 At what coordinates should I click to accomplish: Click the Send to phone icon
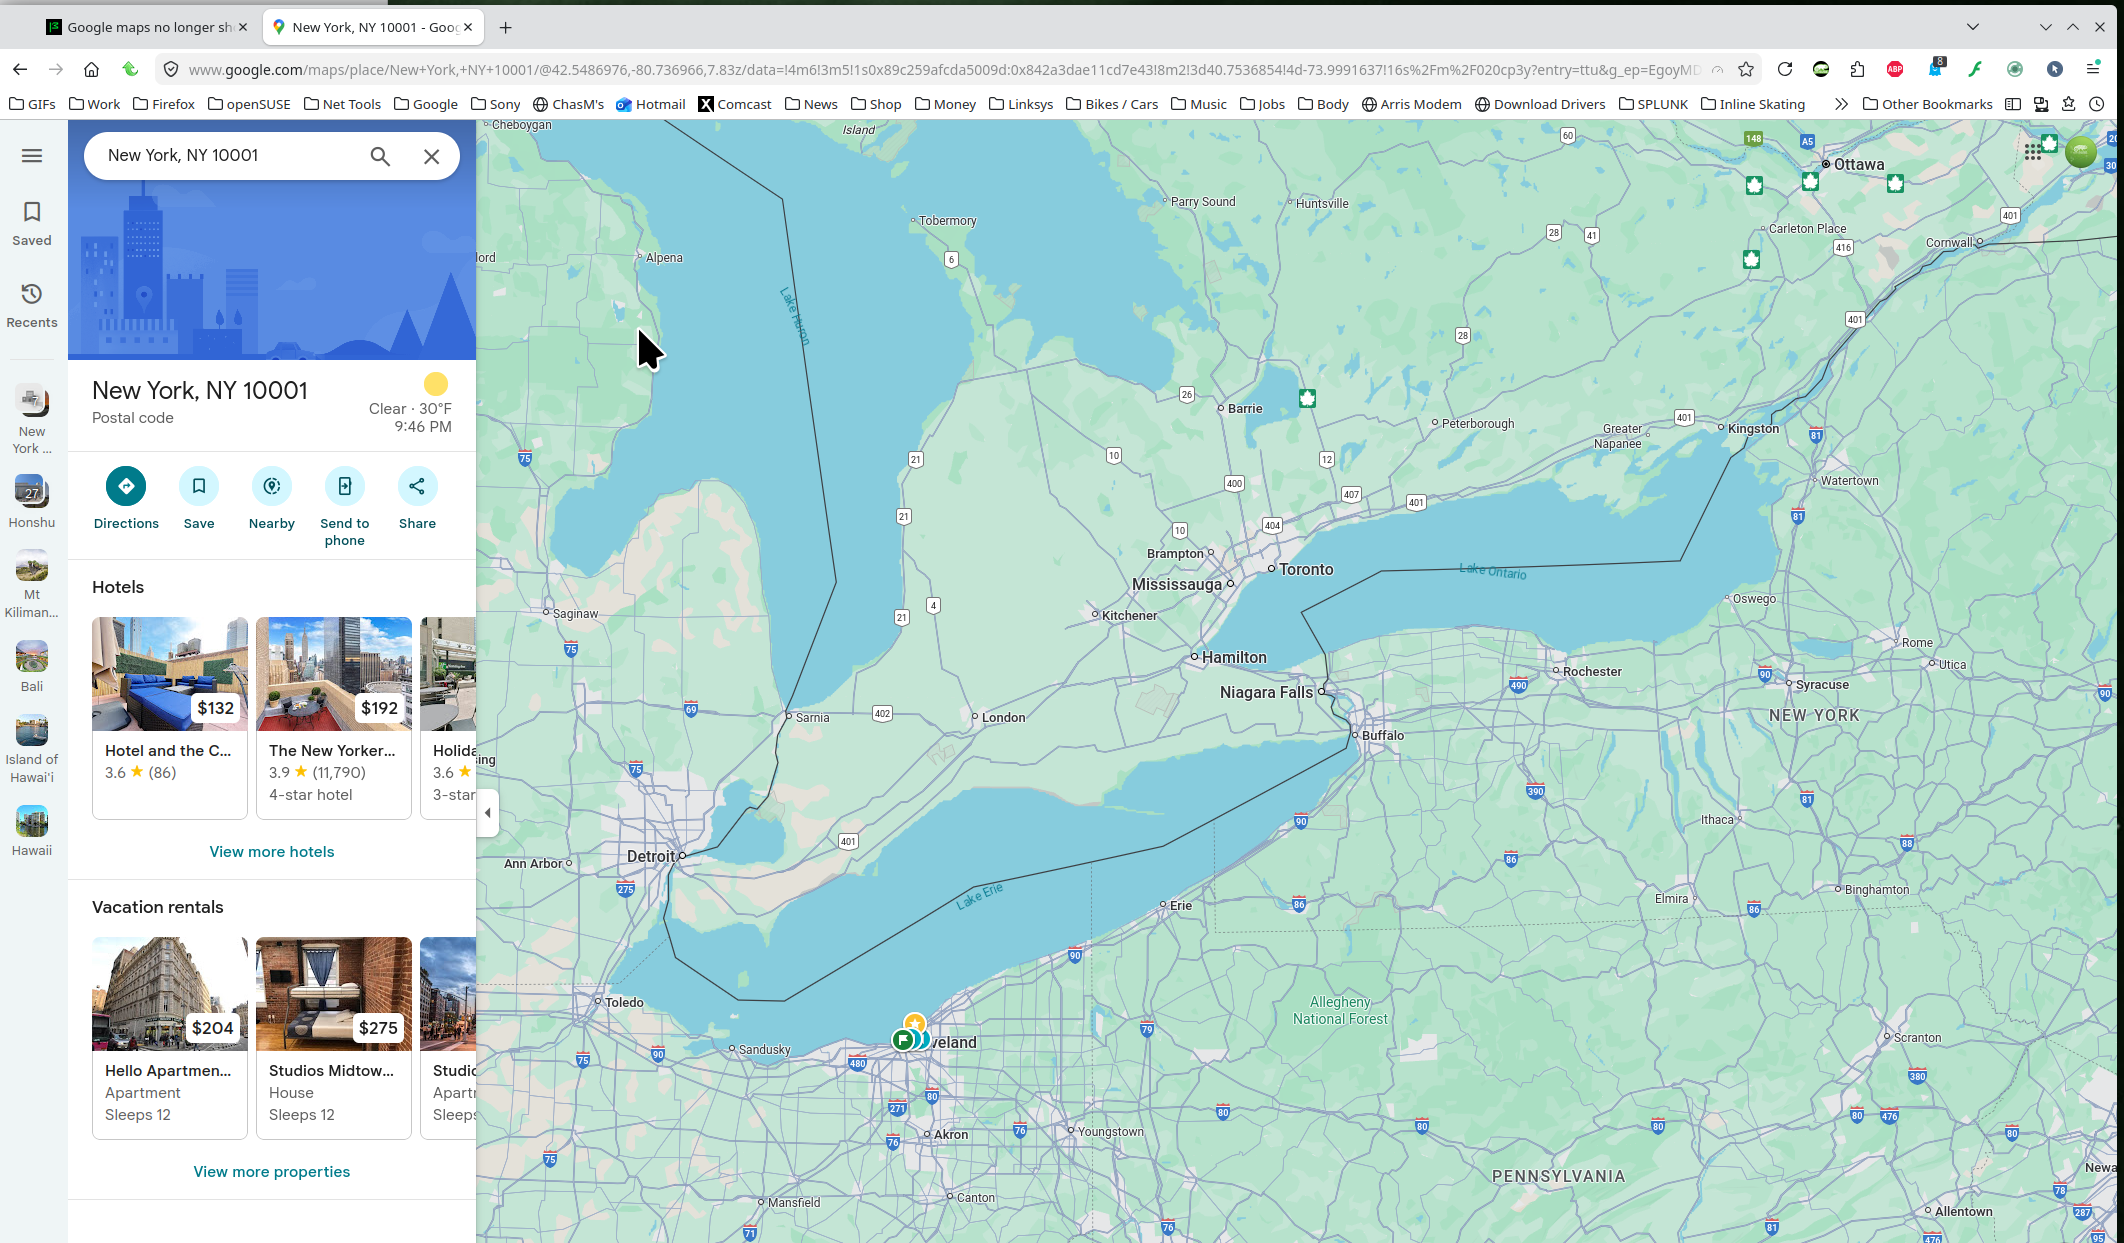pos(344,486)
